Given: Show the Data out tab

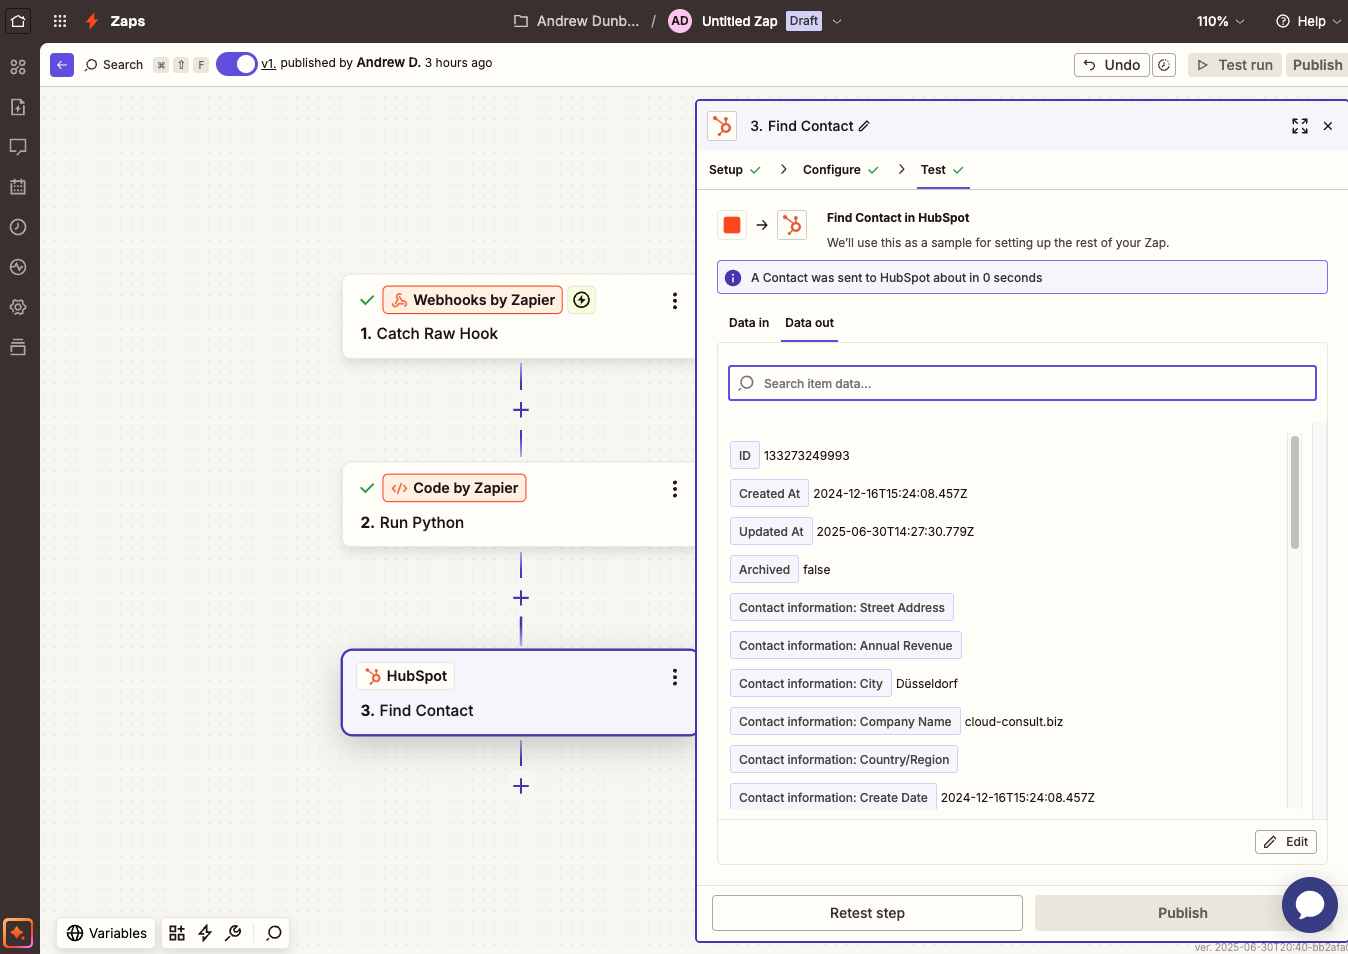Looking at the screenshot, I should pos(809,323).
